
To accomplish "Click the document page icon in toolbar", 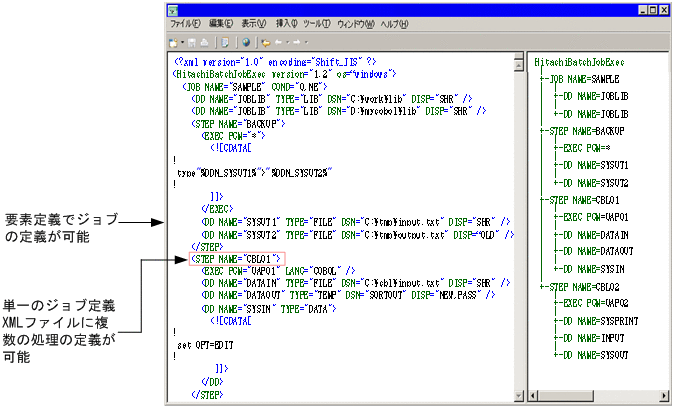I will (x=226, y=42).
